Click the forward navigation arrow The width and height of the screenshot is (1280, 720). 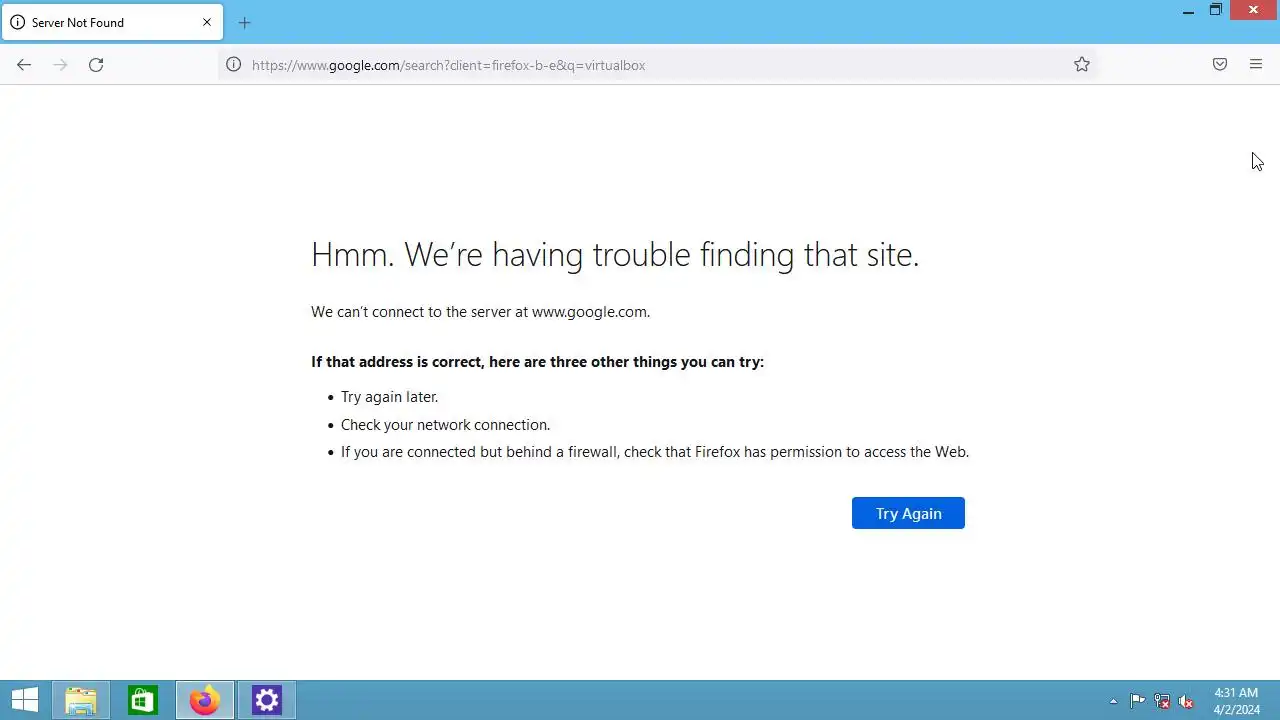point(60,65)
